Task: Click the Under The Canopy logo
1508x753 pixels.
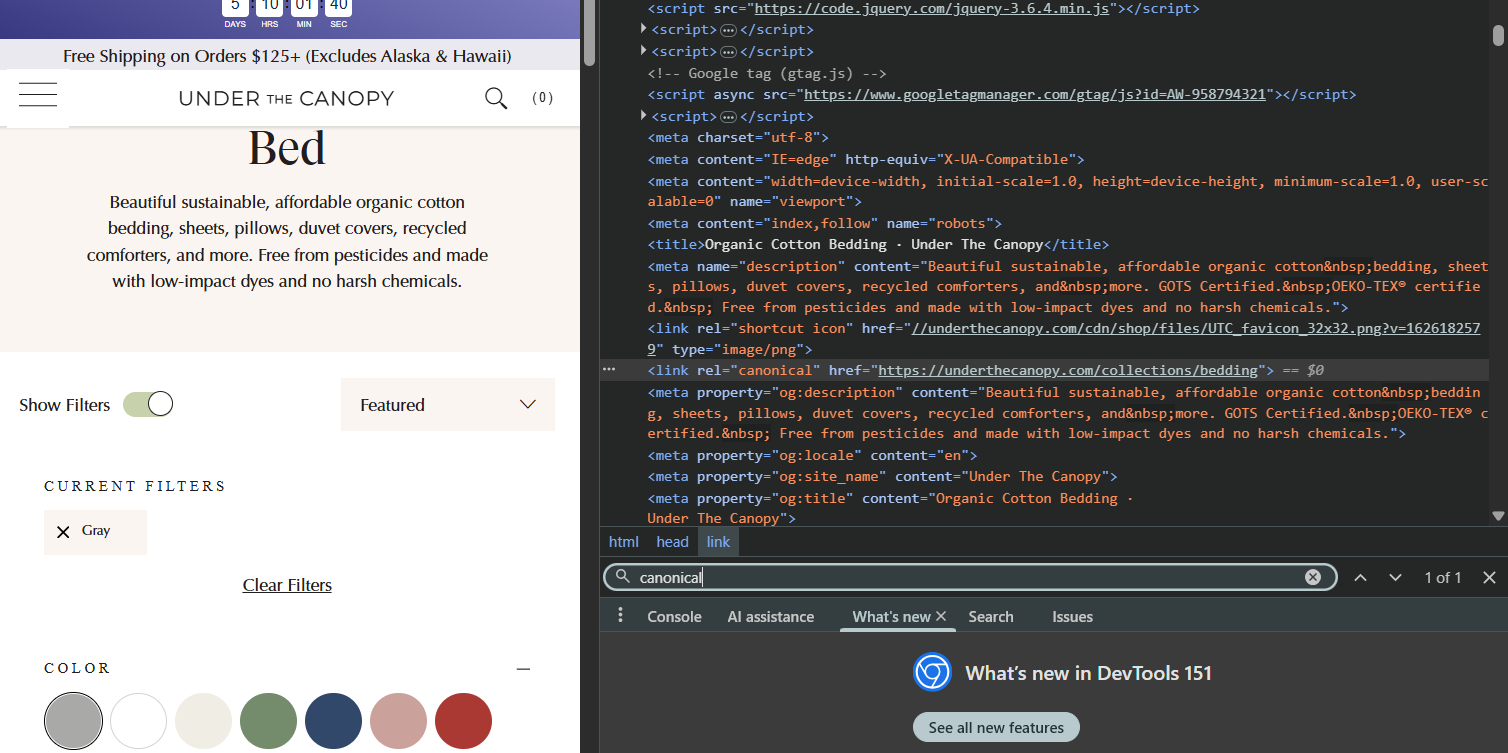Action: 286,98
